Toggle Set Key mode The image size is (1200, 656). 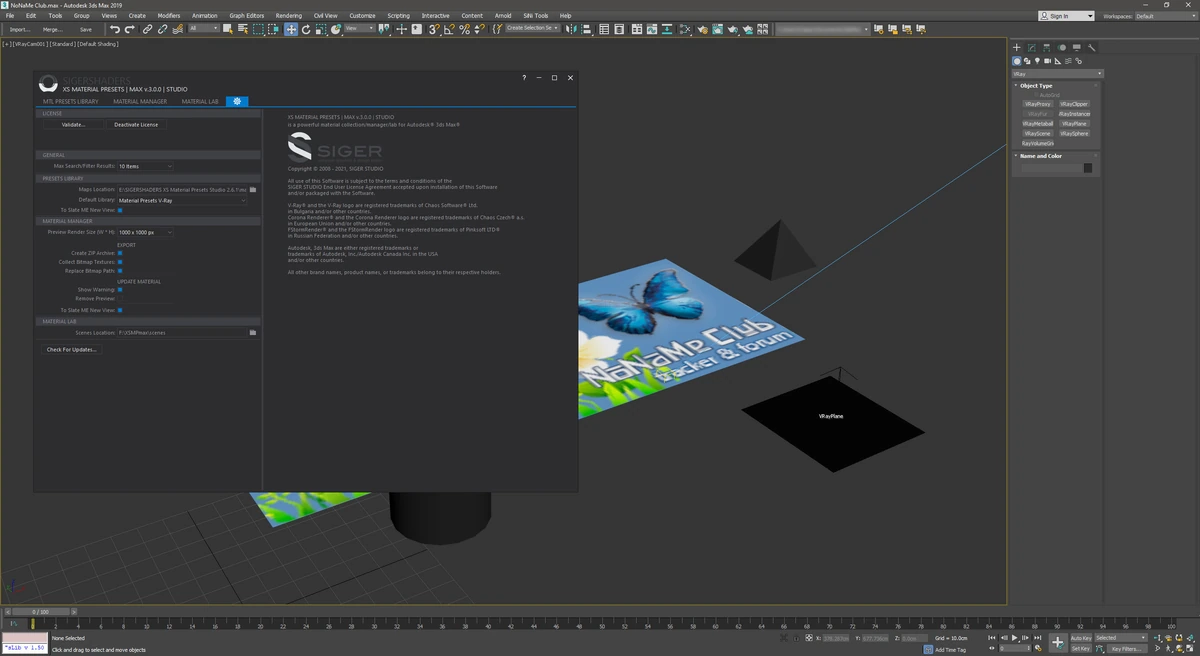coord(1081,648)
